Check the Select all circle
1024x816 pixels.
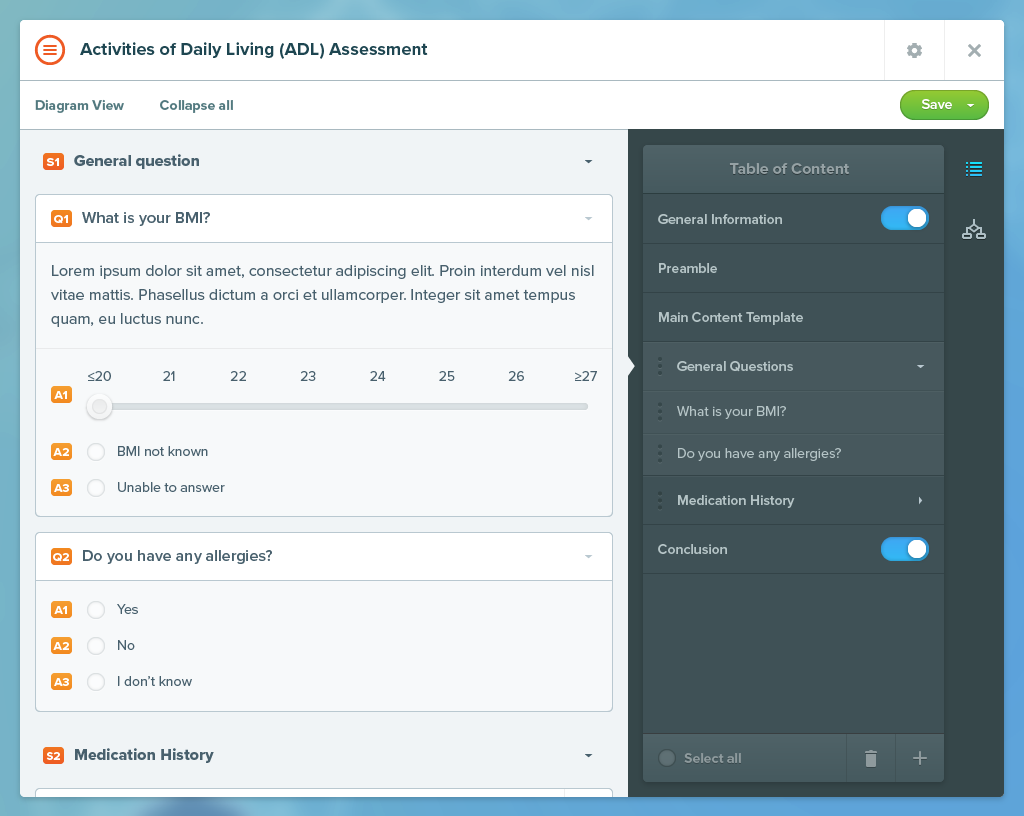click(x=667, y=758)
